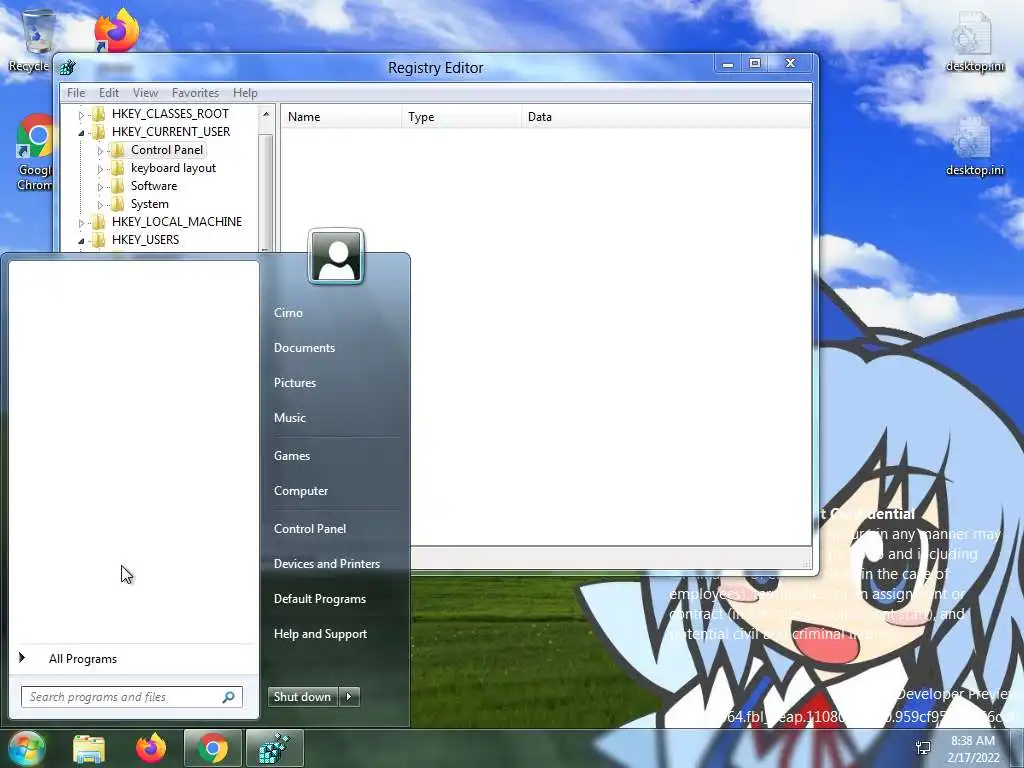Click the System key folder icon
The height and width of the screenshot is (768, 1024).
[x=118, y=204]
